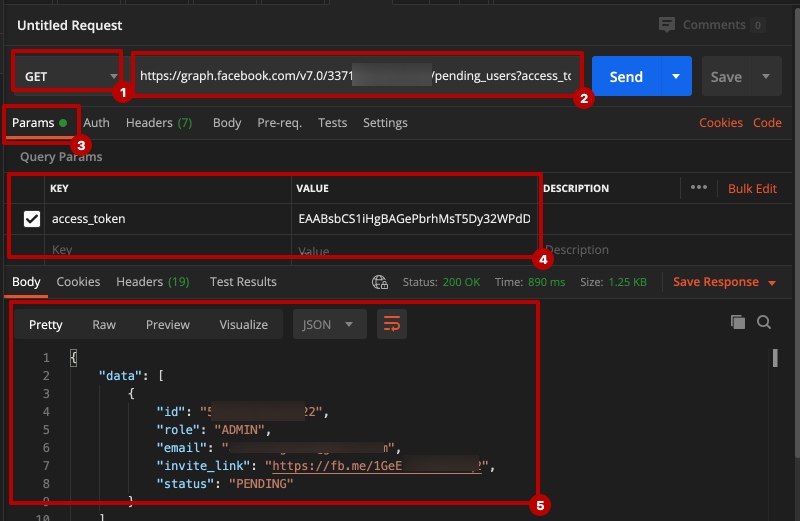Open the Cookies link at right
800x521 pixels.
[720, 123]
